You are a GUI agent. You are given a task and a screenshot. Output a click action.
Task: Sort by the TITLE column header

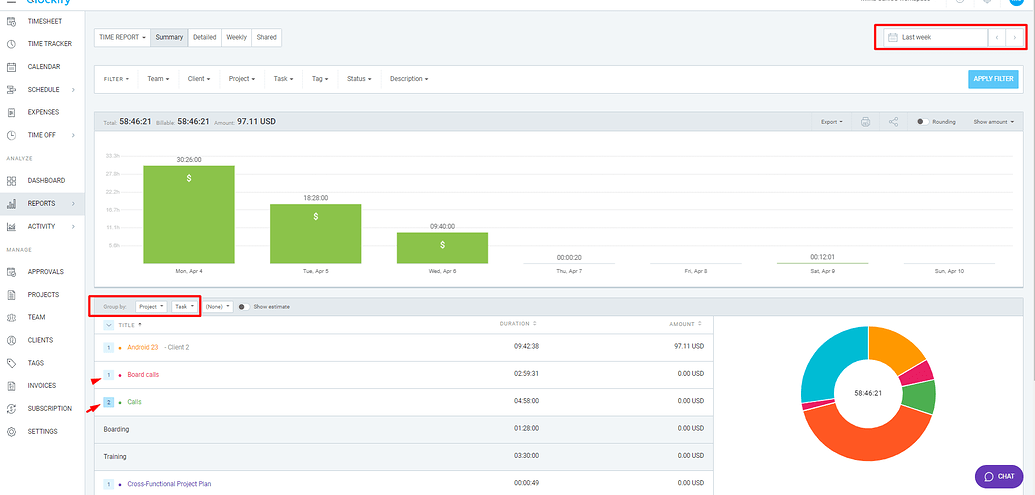pos(129,325)
